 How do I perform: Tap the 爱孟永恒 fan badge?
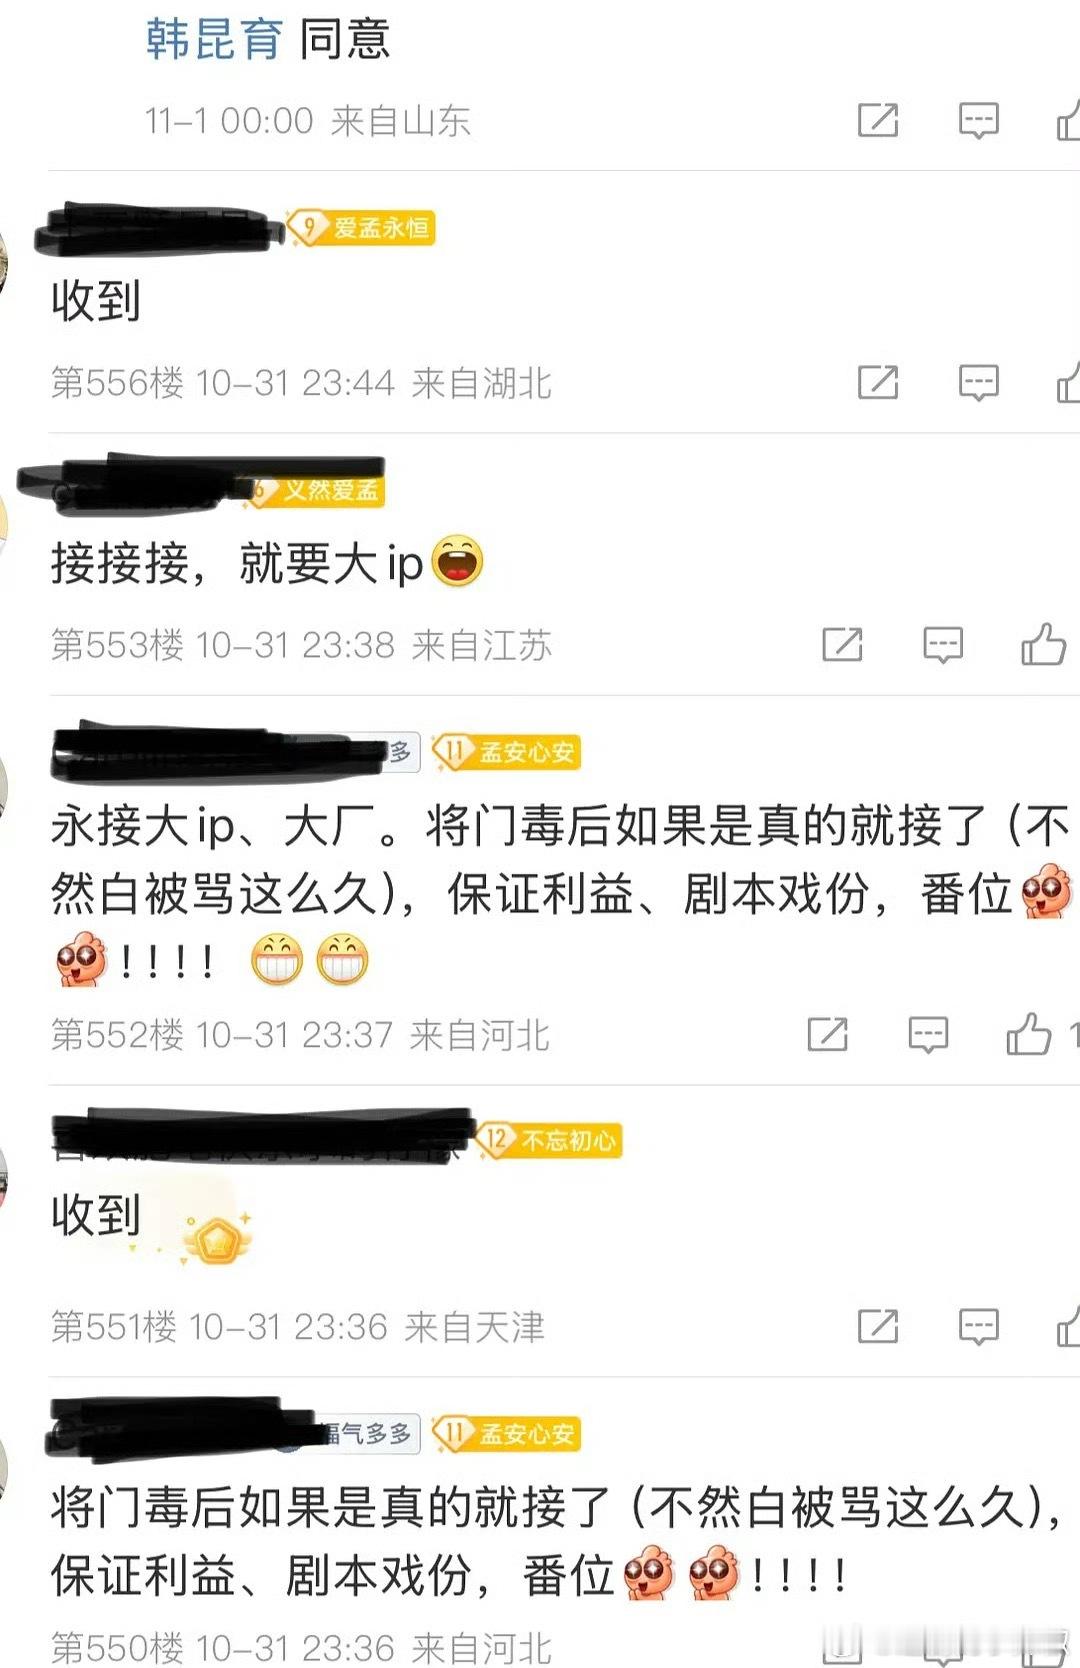coord(361,228)
